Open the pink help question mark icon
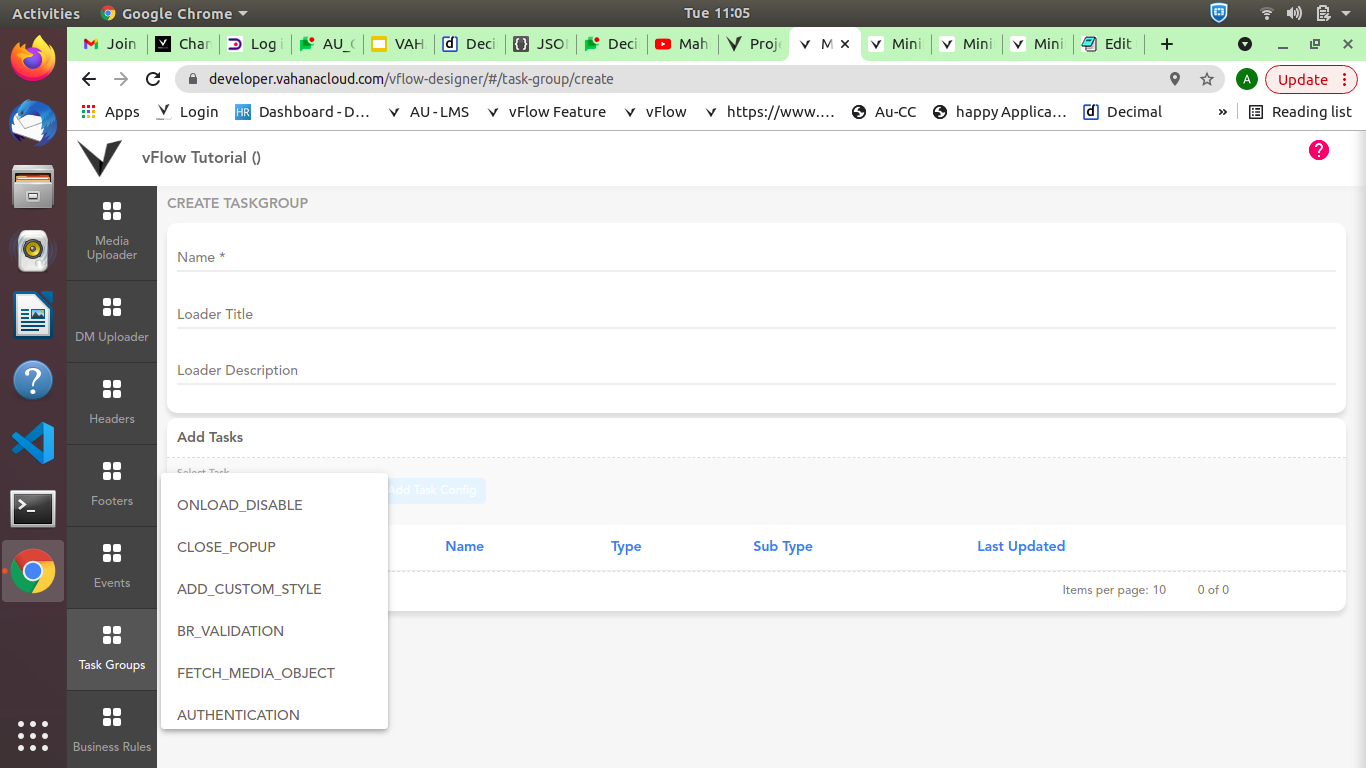This screenshot has height=768, width=1366. click(x=1319, y=150)
